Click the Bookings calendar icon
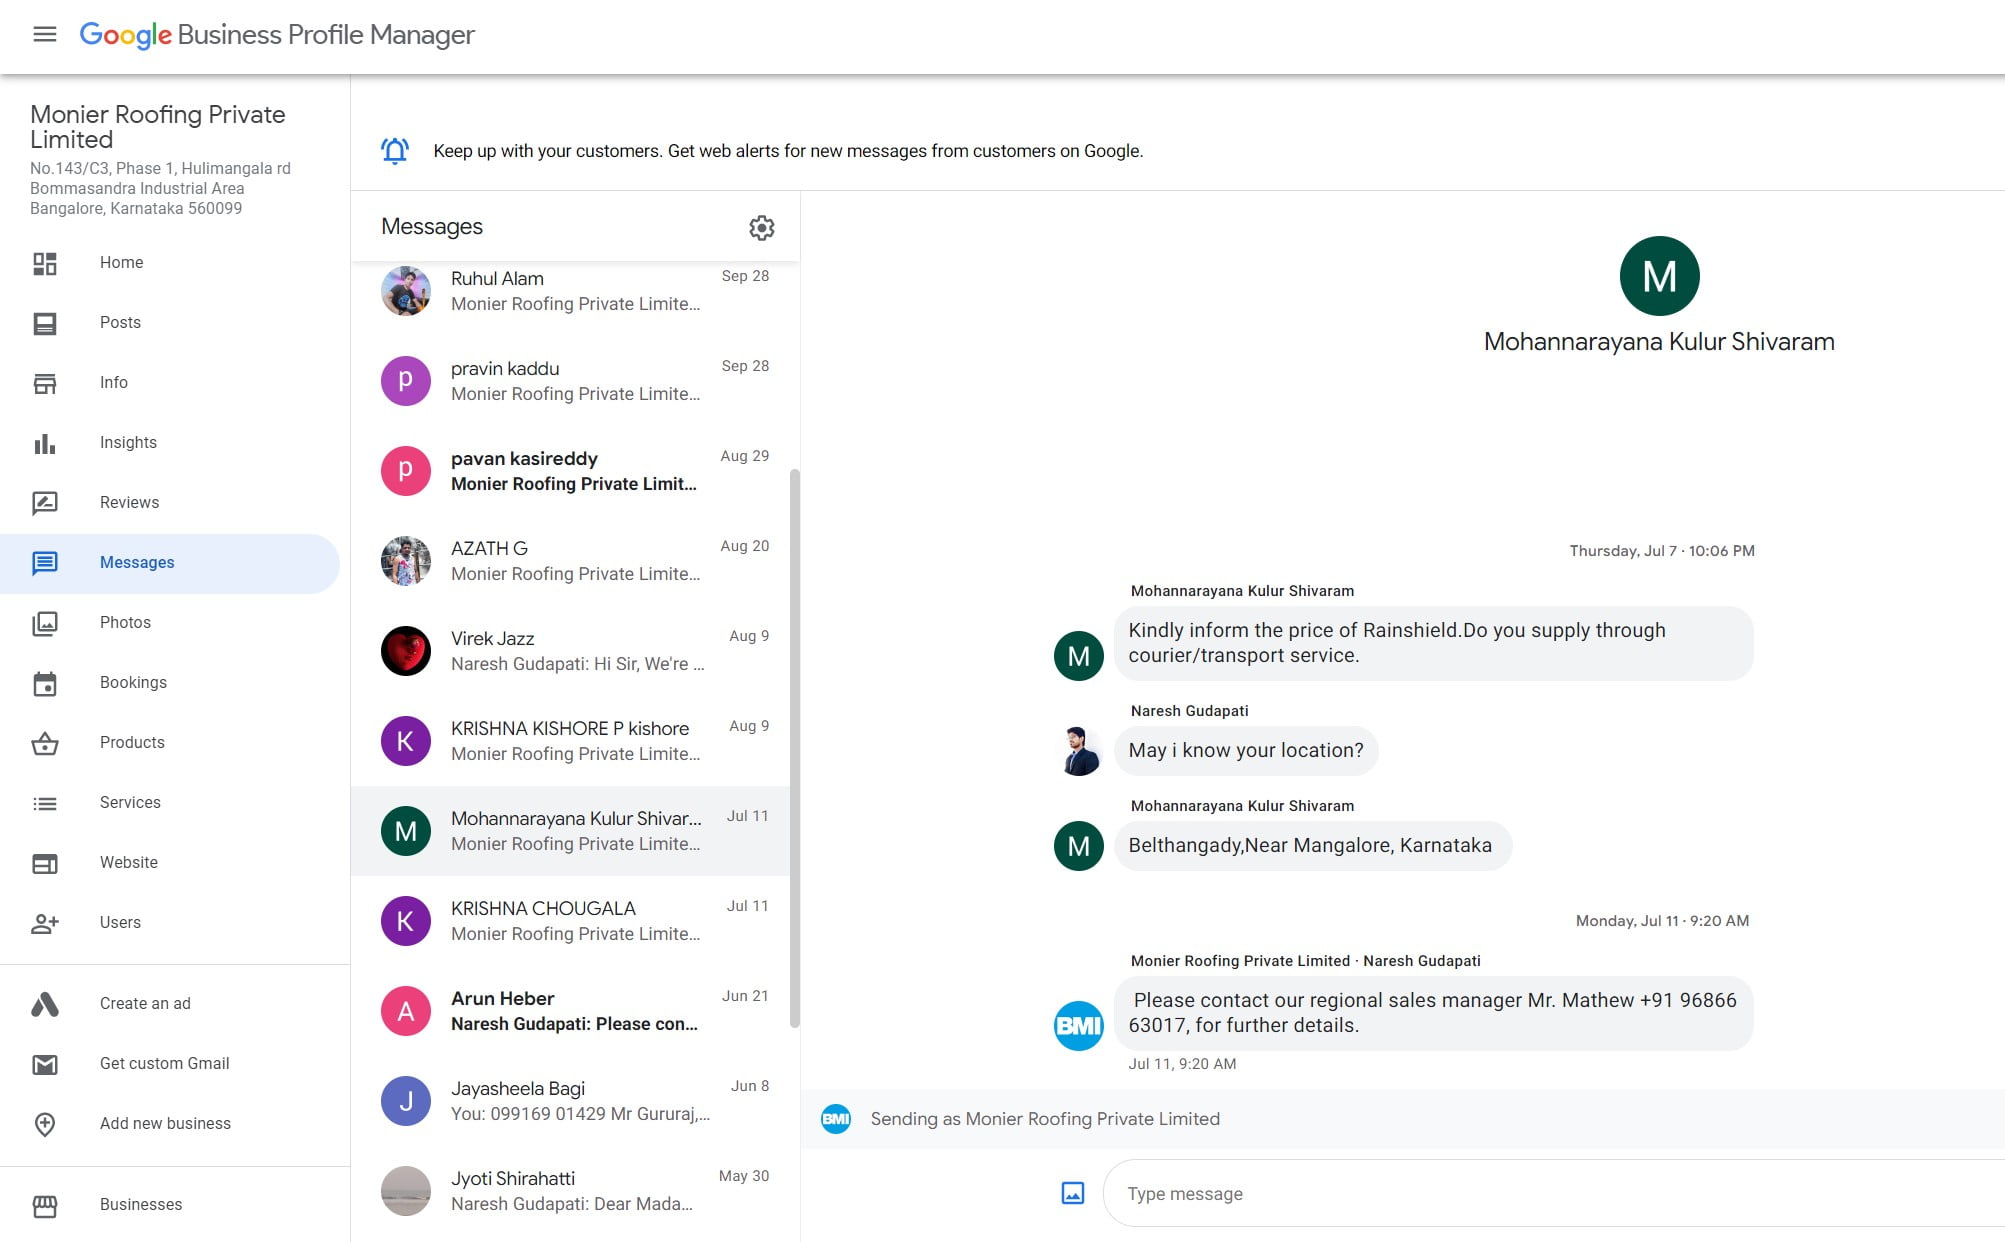This screenshot has height=1242, width=2005. (x=45, y=683)
